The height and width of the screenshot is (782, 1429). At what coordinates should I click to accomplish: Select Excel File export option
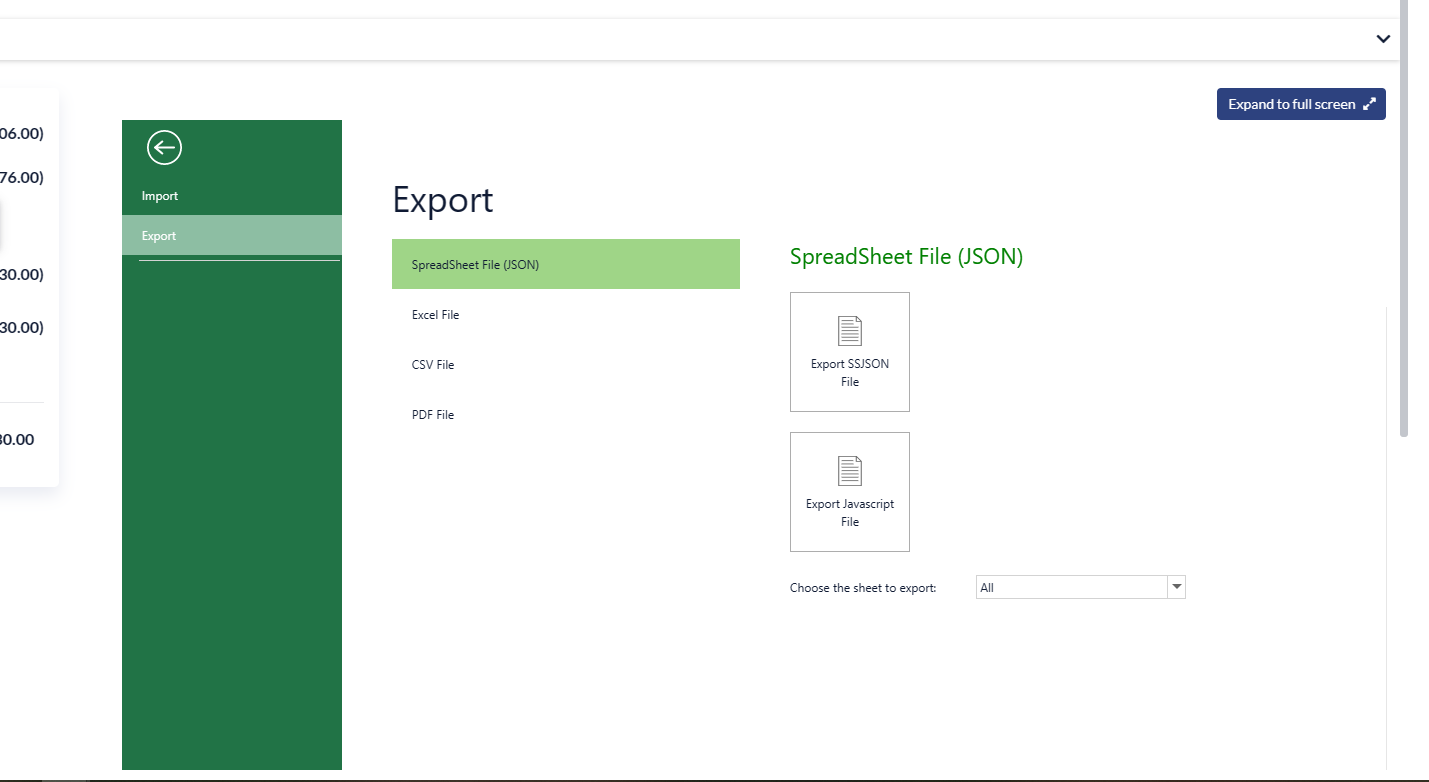(435, 314)
